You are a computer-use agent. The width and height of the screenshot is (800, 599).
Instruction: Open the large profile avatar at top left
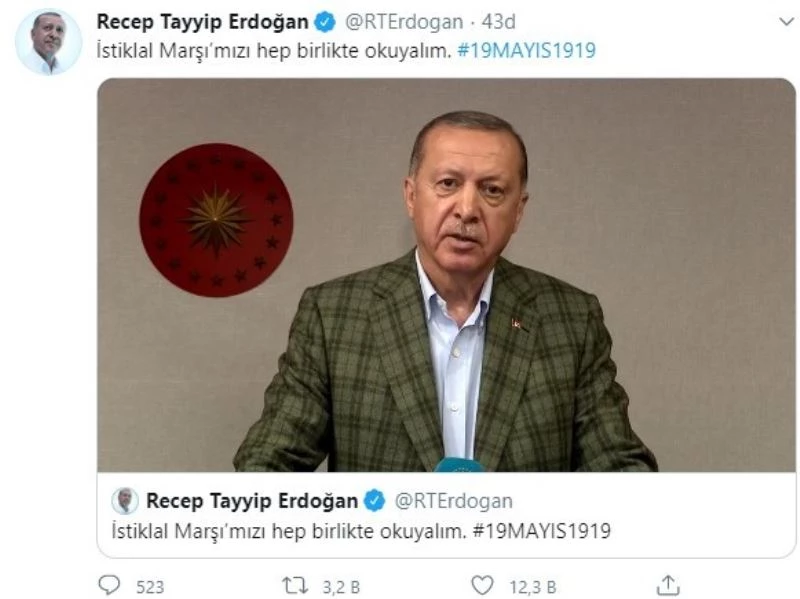[x=48, y=42]
